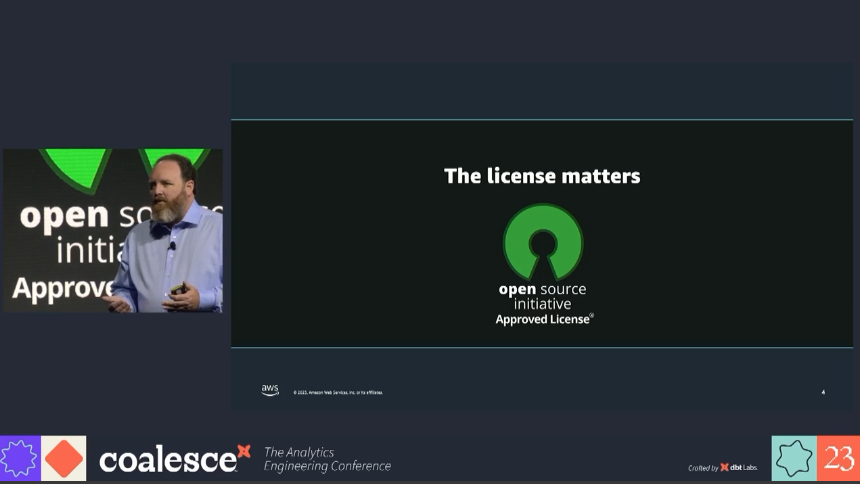Click the green Open Source Initiative keyhole logo
The width and height of the screenshot is (860, 484).
(543, 242)
